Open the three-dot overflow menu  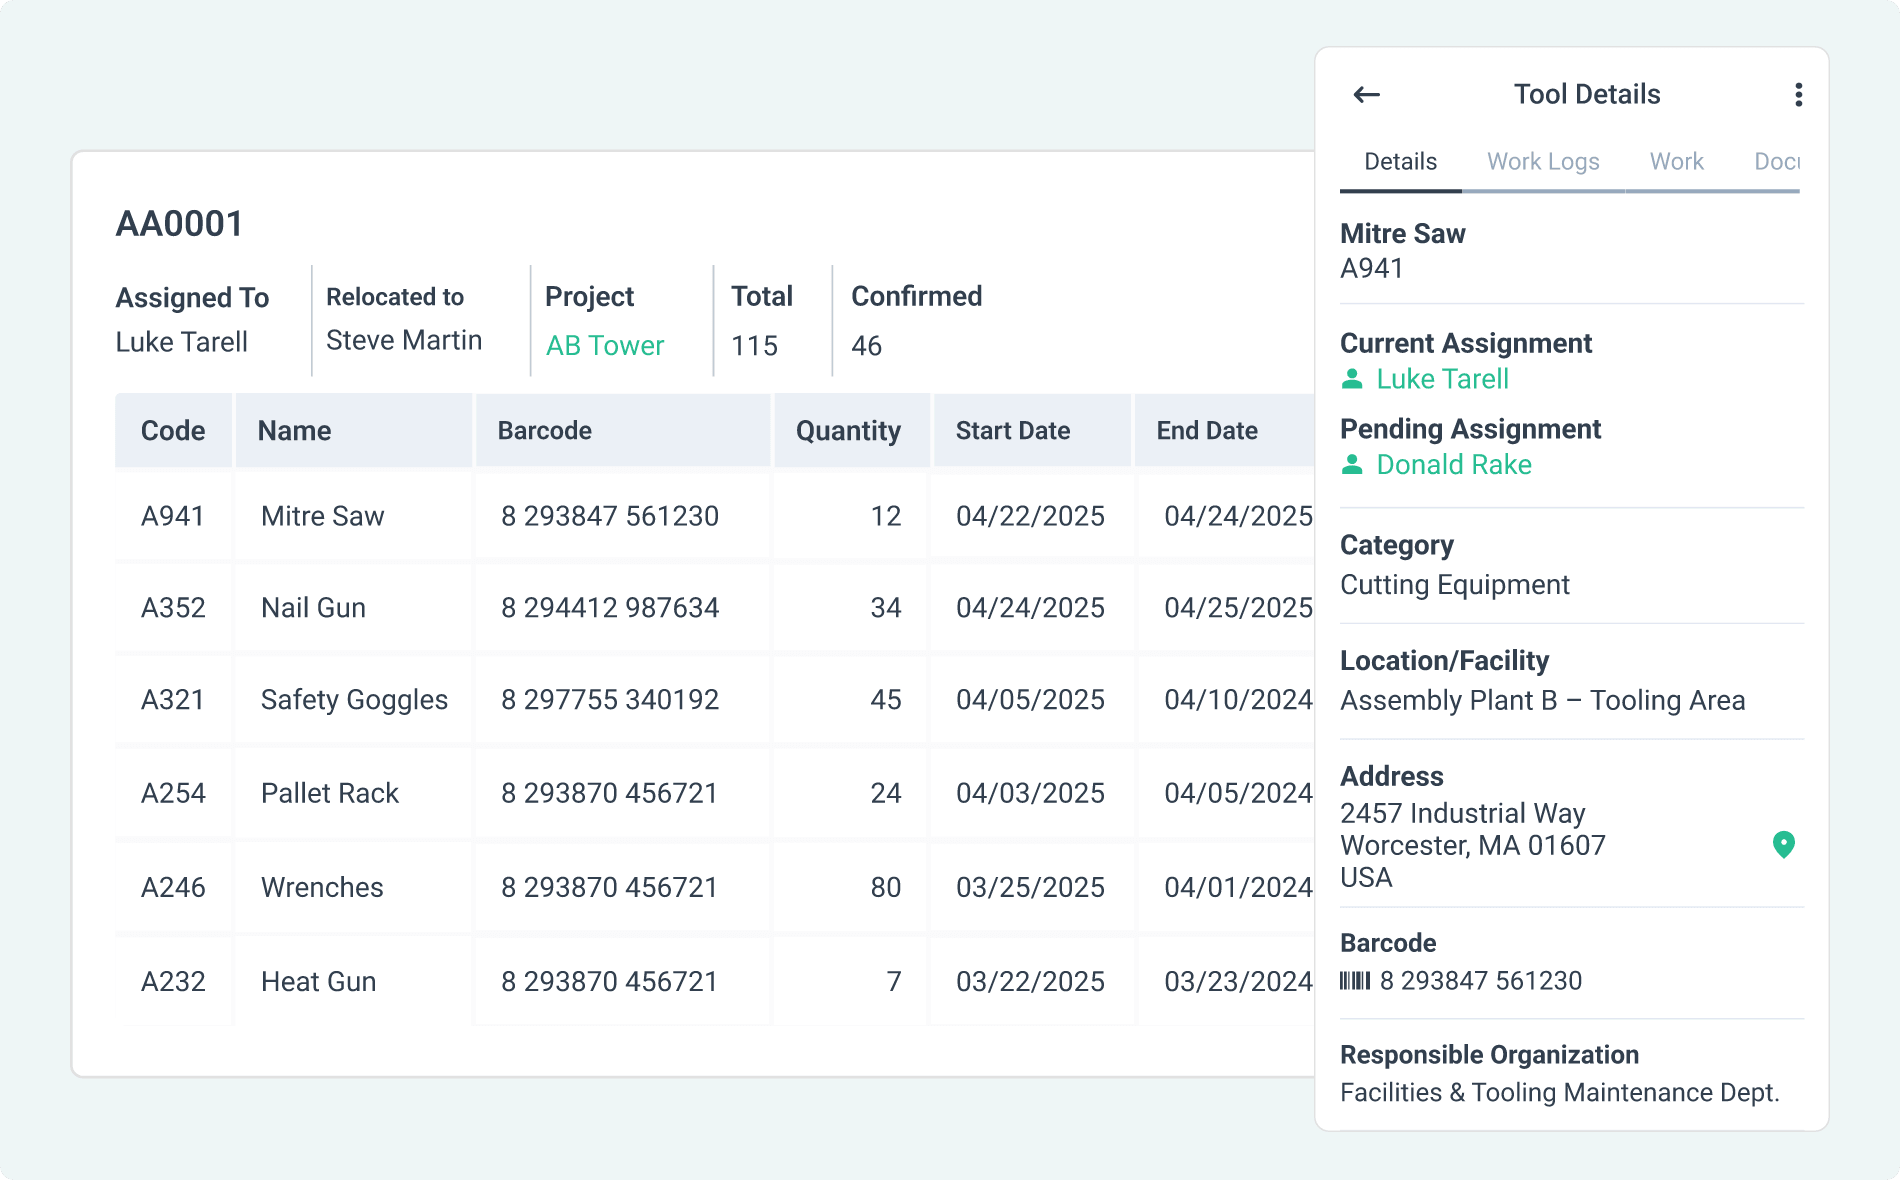click(x=1798, y=94)
